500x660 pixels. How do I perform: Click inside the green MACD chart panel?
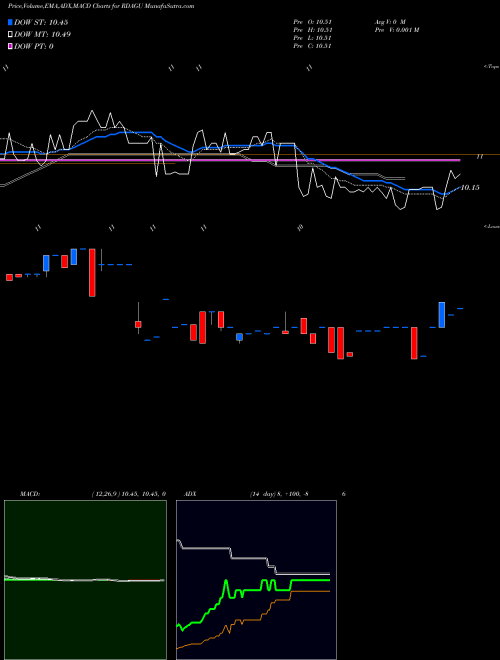[x=85, y=580]
